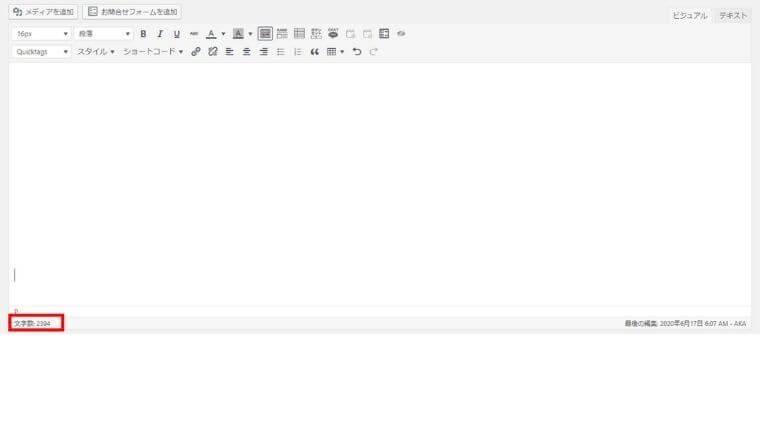
Task: Toggle bold formatting
Action: [143, 33]
